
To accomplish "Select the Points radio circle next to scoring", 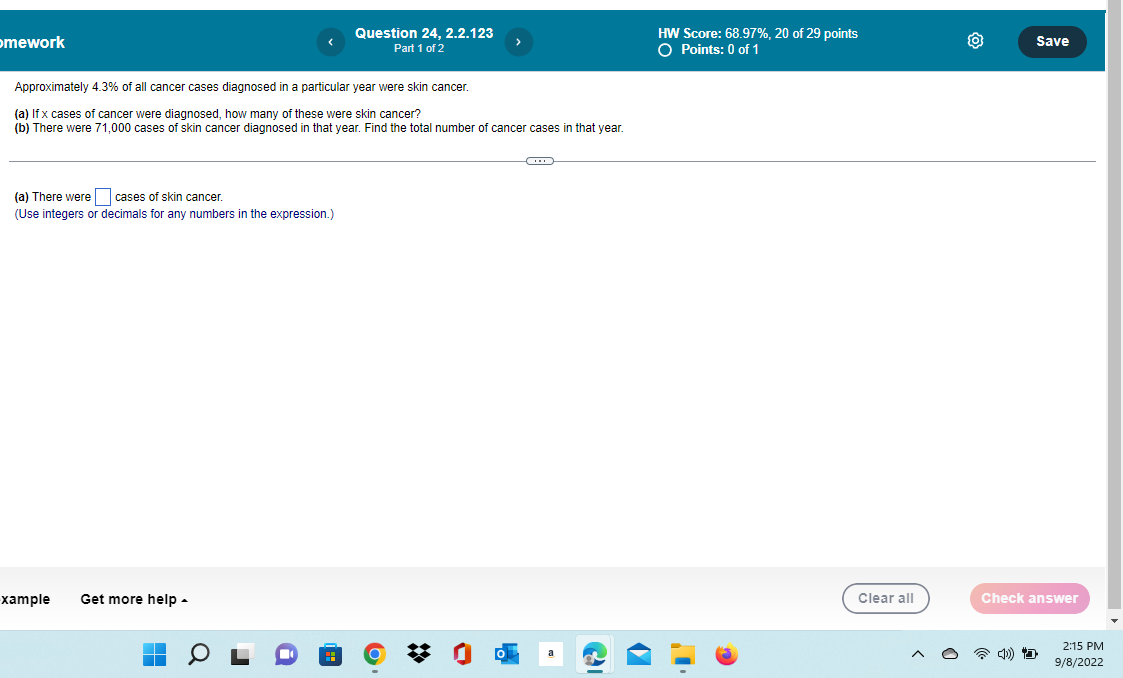I will tap(664, 49).
